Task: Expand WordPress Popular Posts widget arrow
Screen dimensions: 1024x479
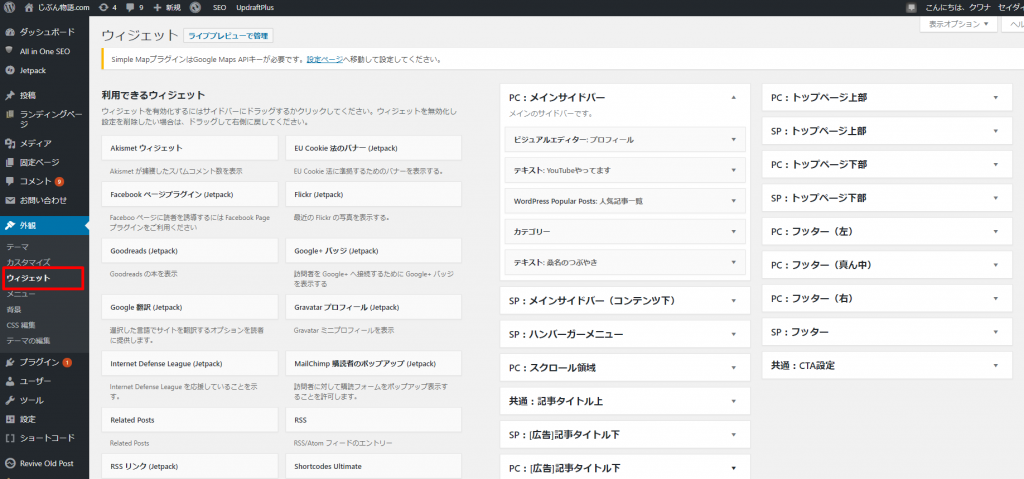Action: pos(733,201)
